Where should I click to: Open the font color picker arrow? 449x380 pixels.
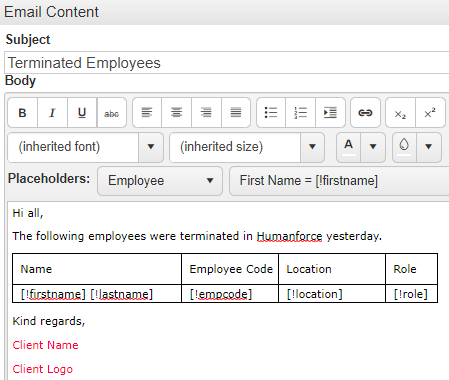(373, 147)
